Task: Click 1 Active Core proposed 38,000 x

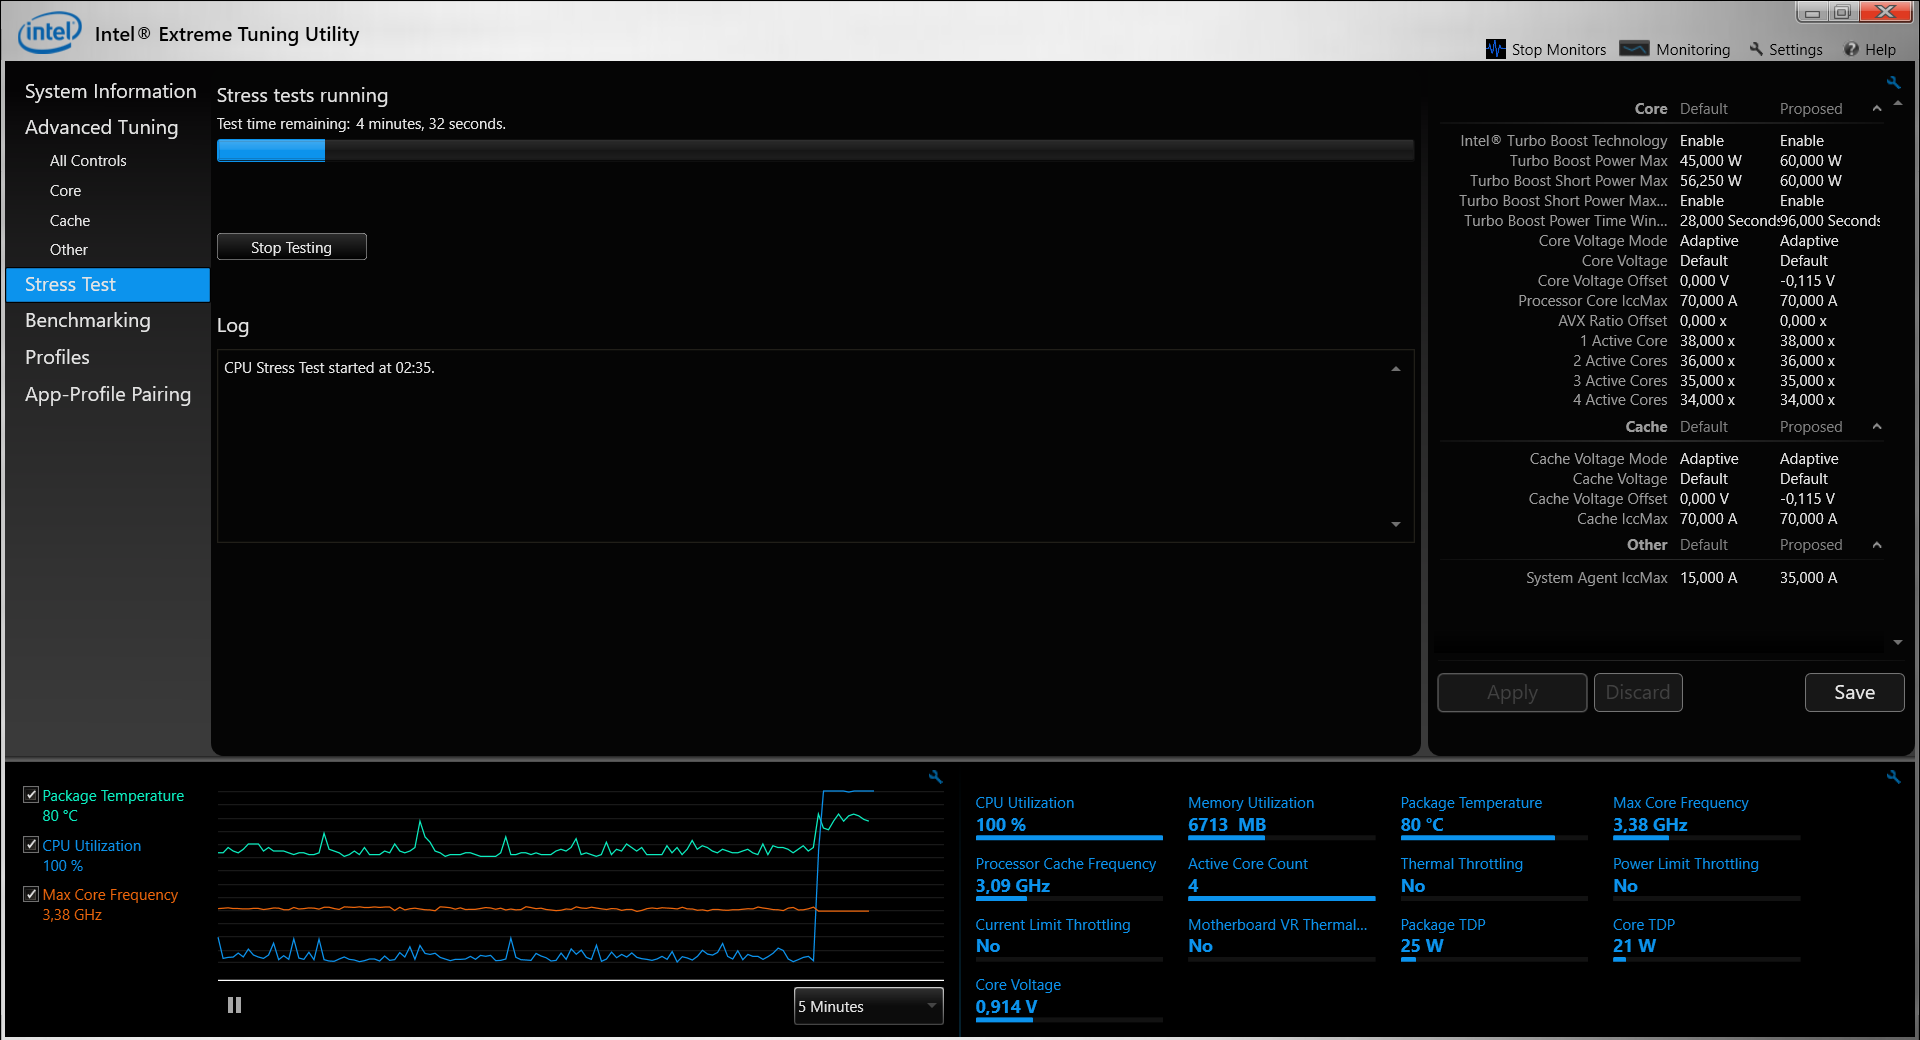Action: coord(1807,341)
